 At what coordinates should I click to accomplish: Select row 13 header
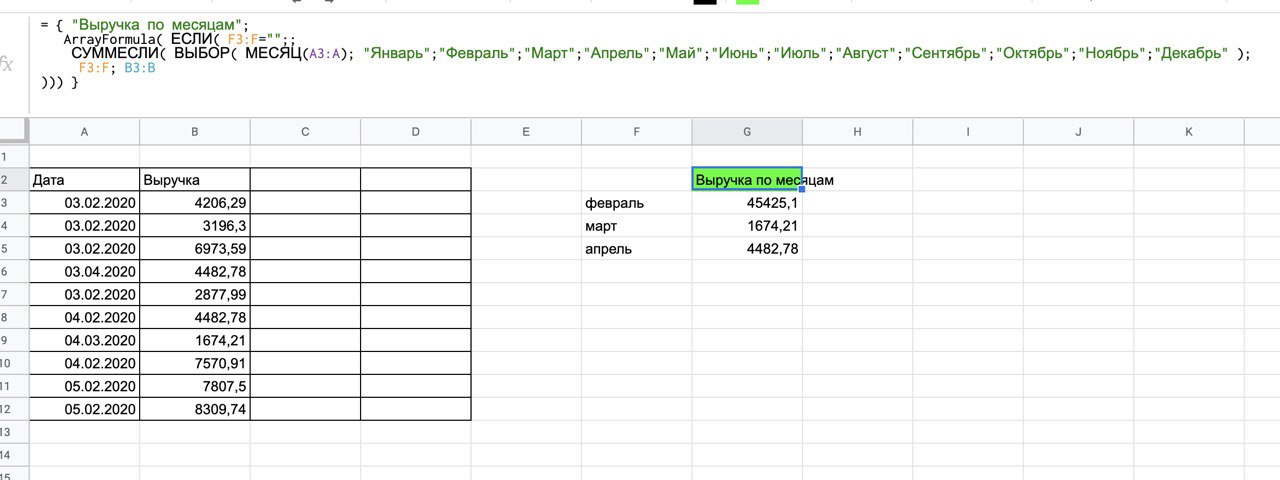[x=14, y=433]
